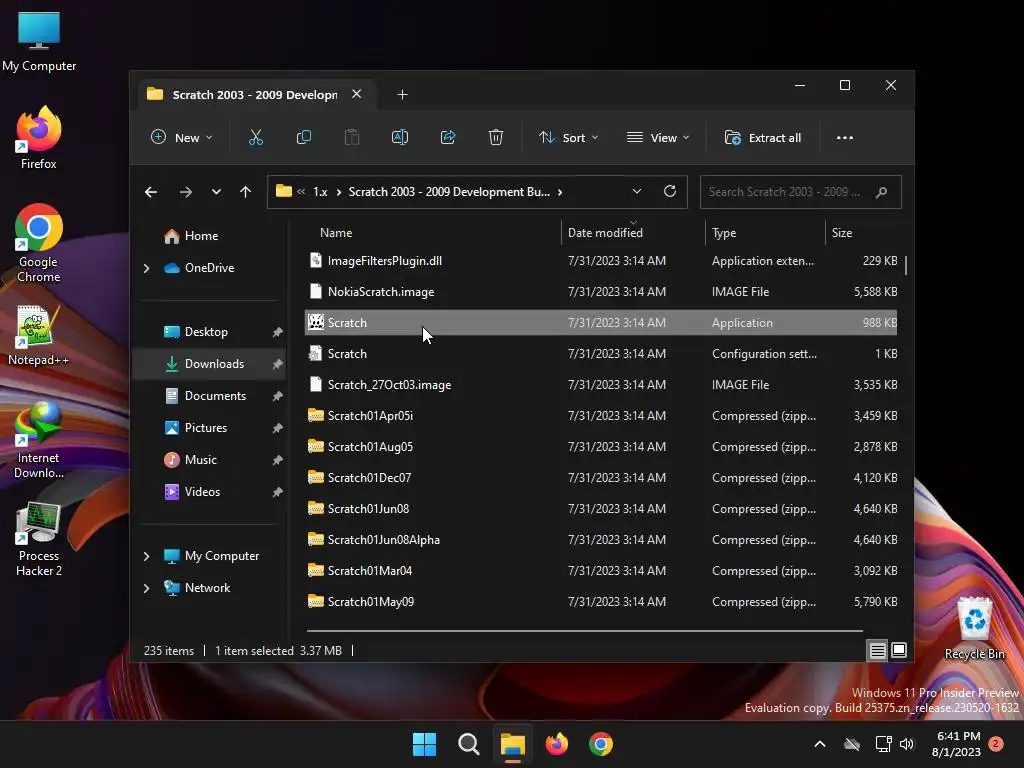Viewport: 1024px width, 768px height.
Task: Open Google Chrome from taskbar
Action: click(601, 744)
